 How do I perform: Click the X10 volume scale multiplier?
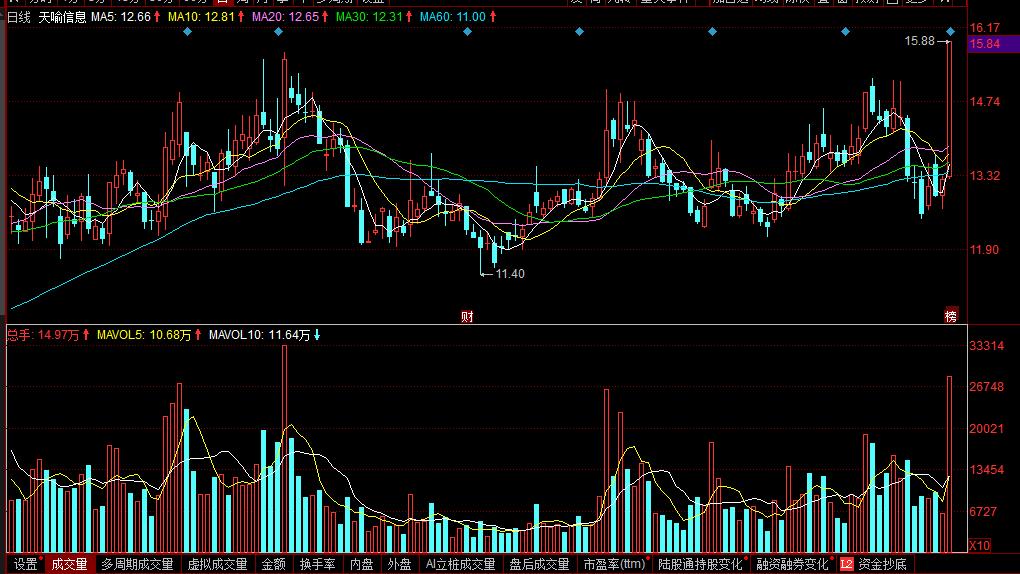pos(980,545)
